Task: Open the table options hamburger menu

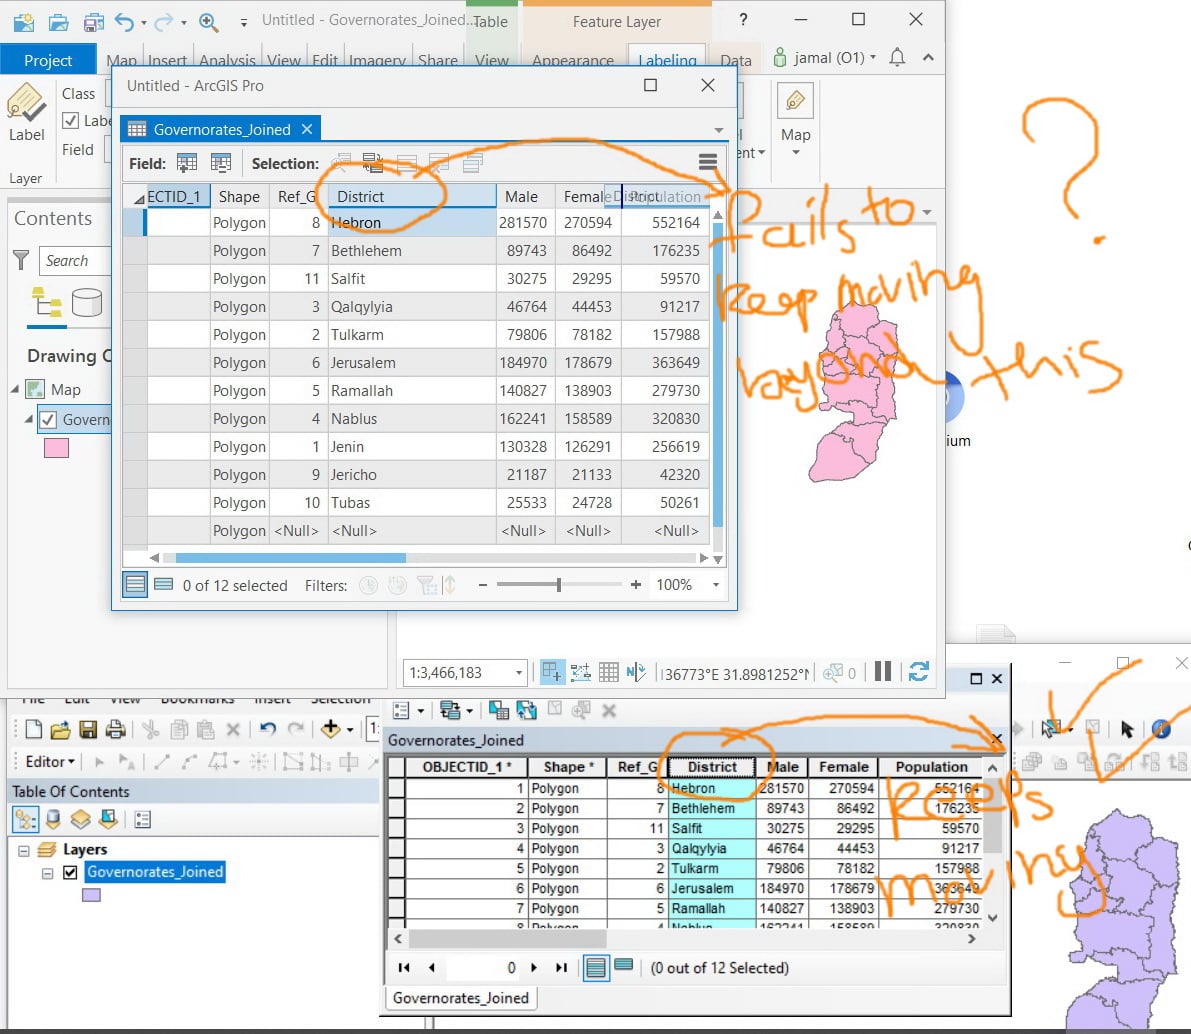Action: click(x=707, y=162)
